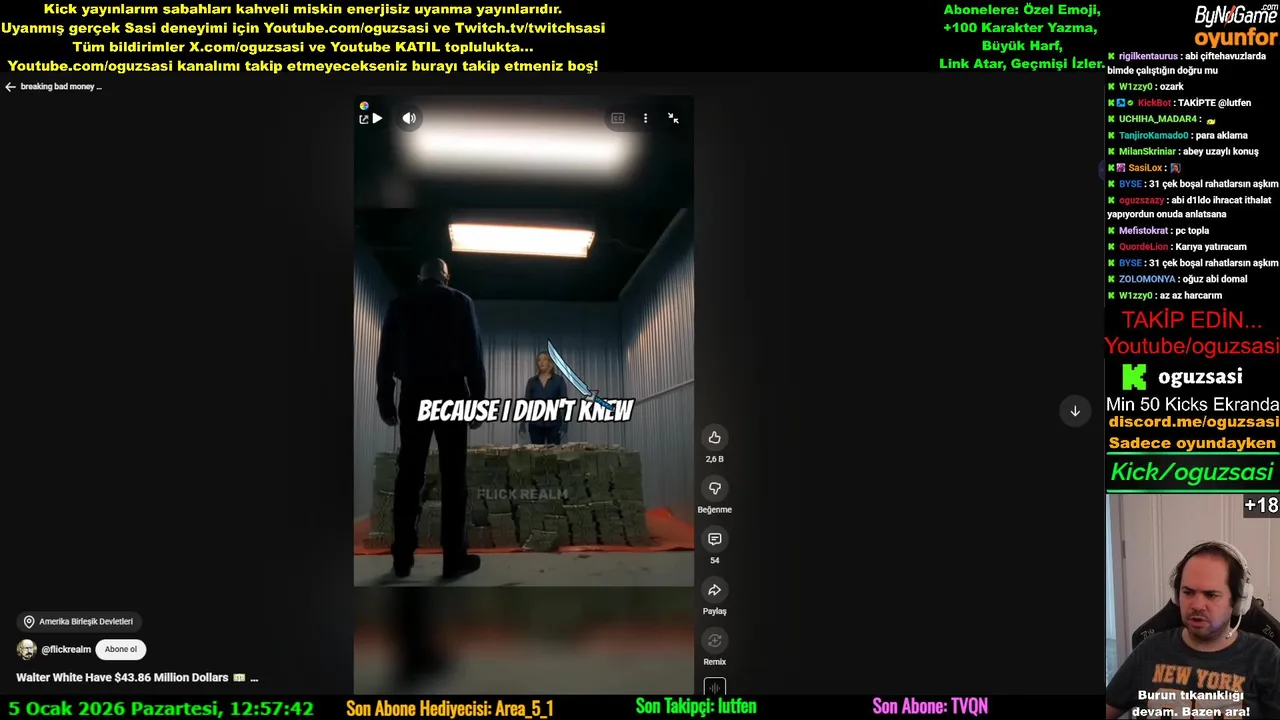Mute the Shorts video volume
The height and width of the screenshot is (720, 1280).
pos(409,118)
